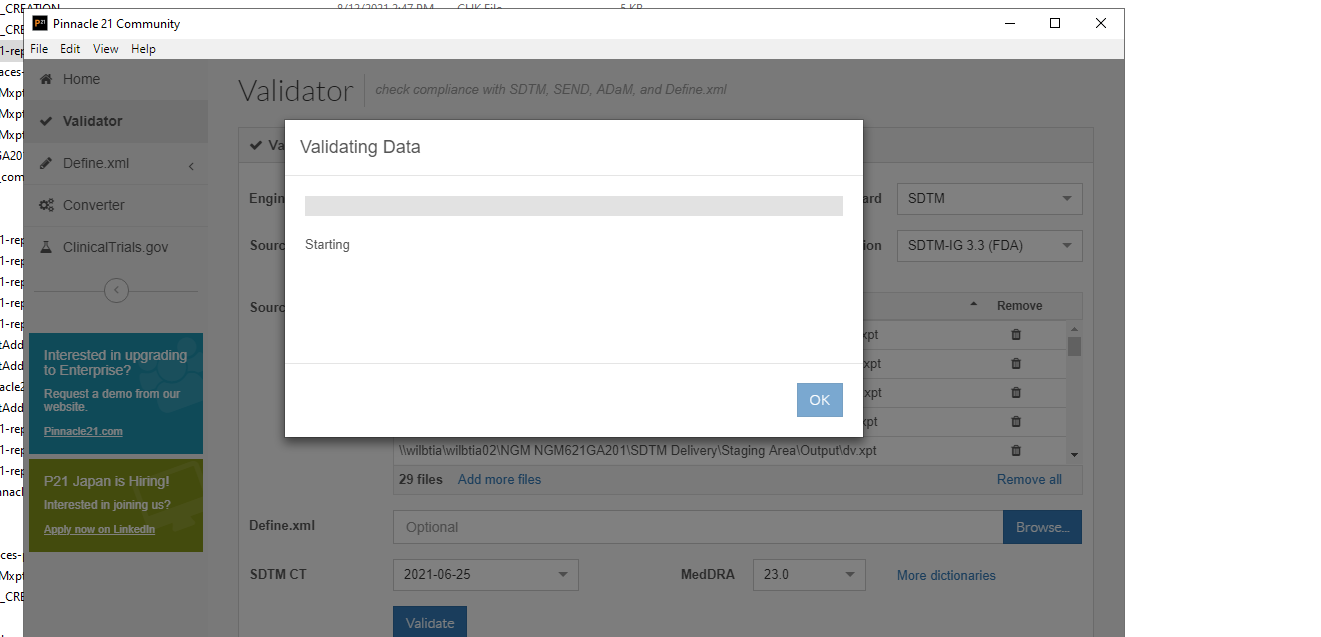Expand the Define.xml sidebar chevron
The image size is (1321, 637).
191,165
